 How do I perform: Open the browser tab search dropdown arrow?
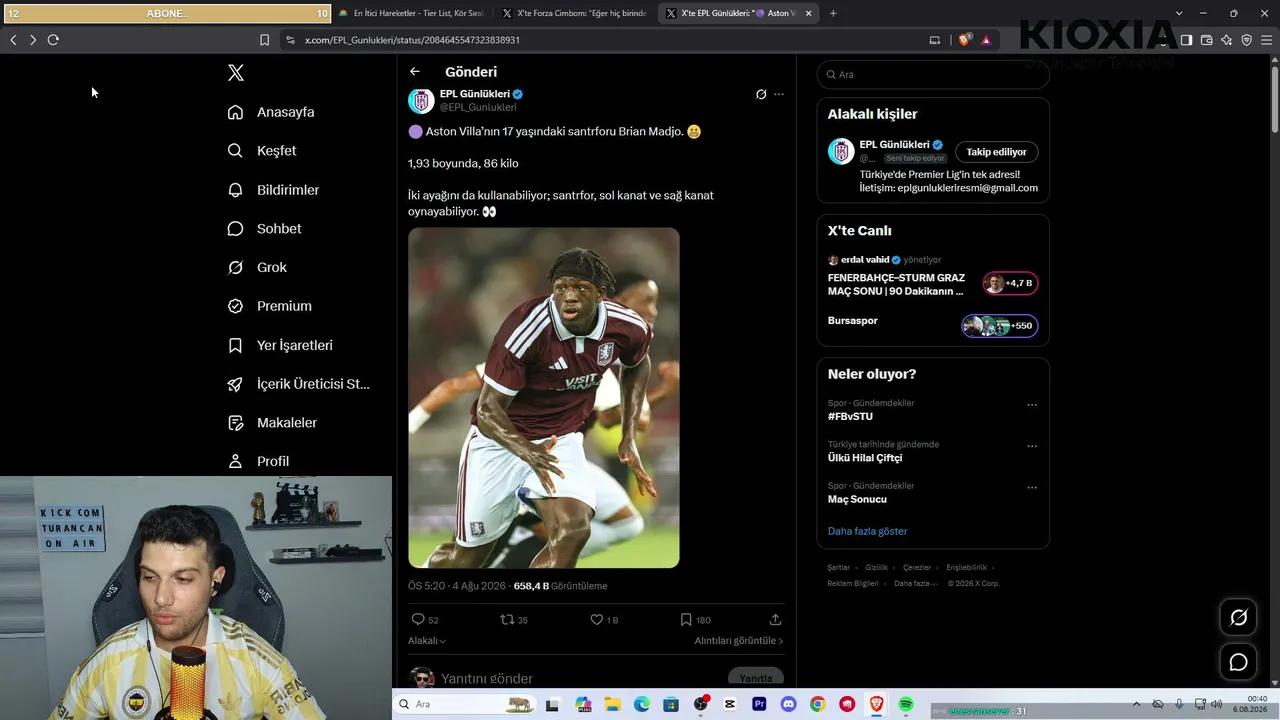pos(1179,13)
